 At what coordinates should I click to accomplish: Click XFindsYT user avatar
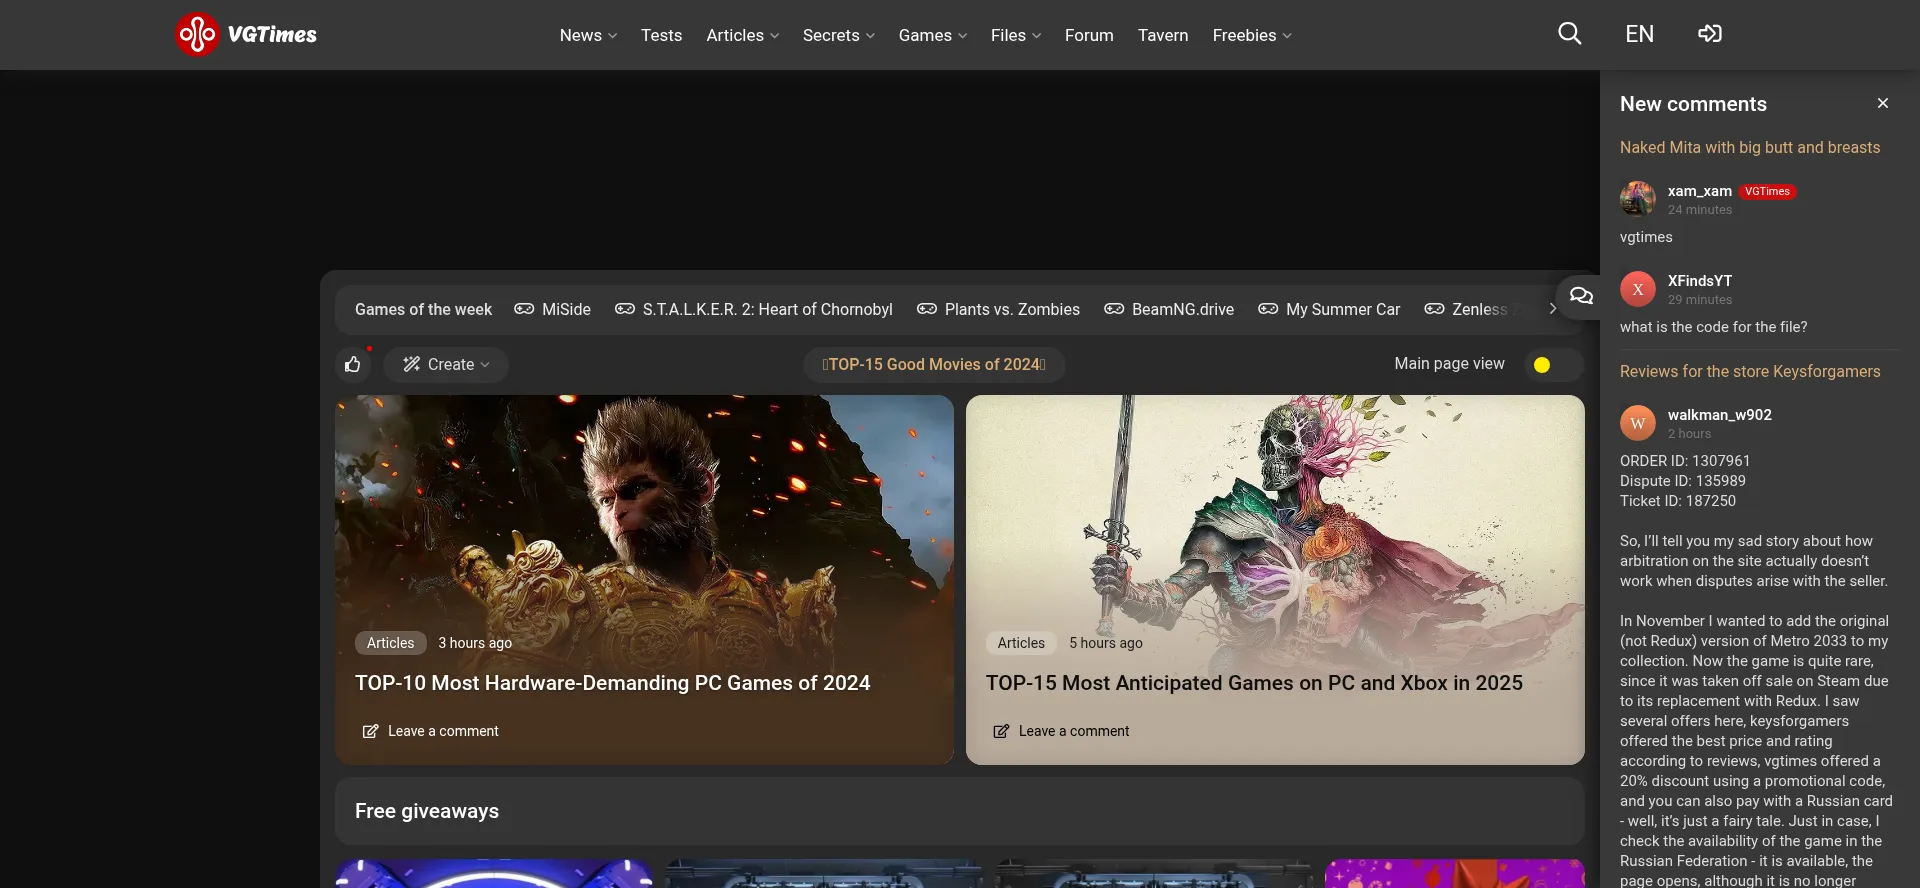[1638, 289]
